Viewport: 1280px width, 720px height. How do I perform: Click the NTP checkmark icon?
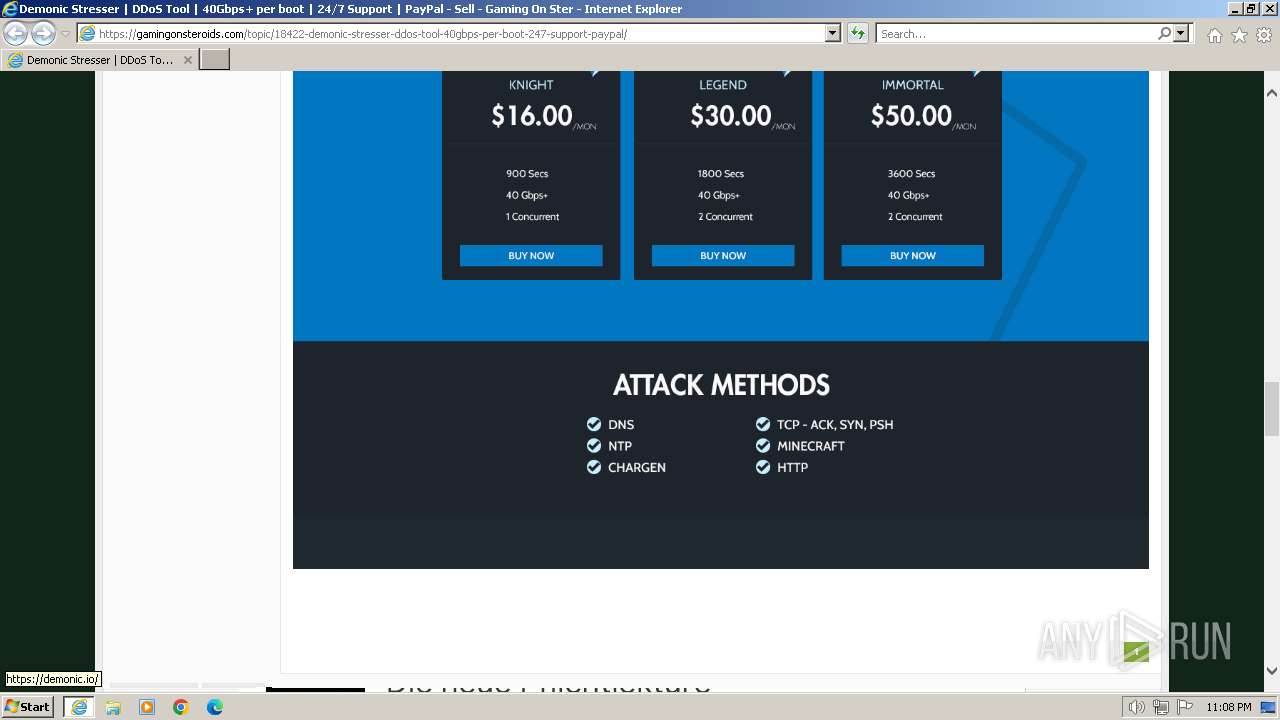(594, 445)
